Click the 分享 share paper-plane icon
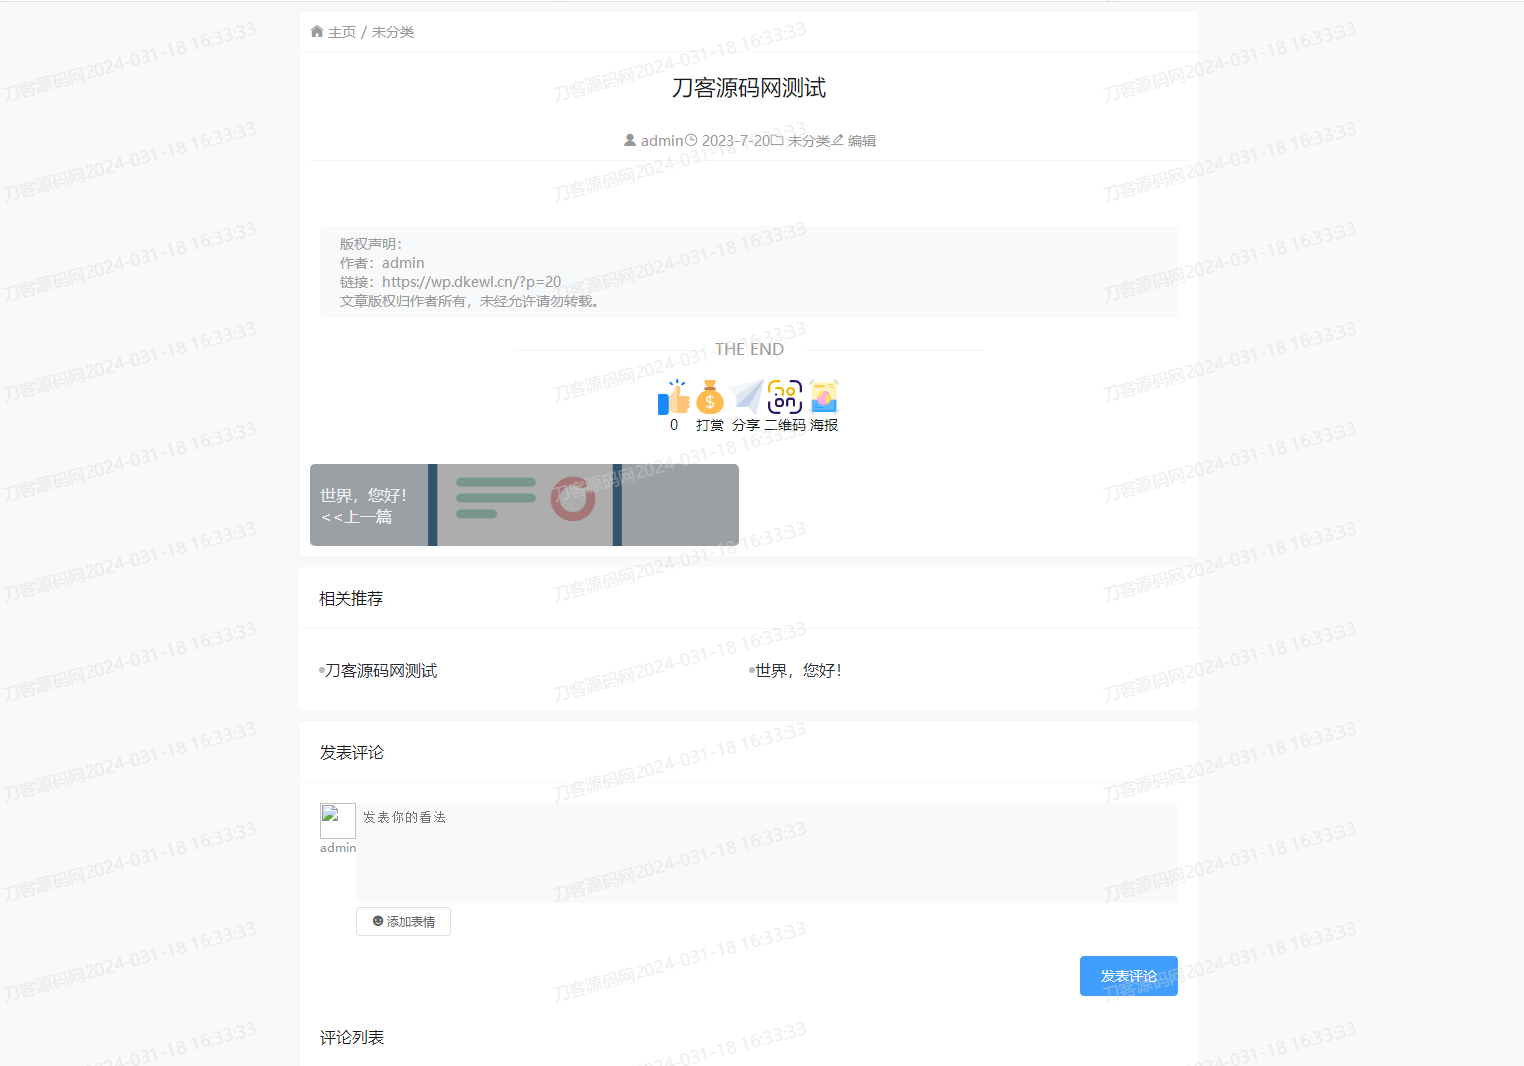This screenshot has width=1524, height=1066. coord(745,397)
